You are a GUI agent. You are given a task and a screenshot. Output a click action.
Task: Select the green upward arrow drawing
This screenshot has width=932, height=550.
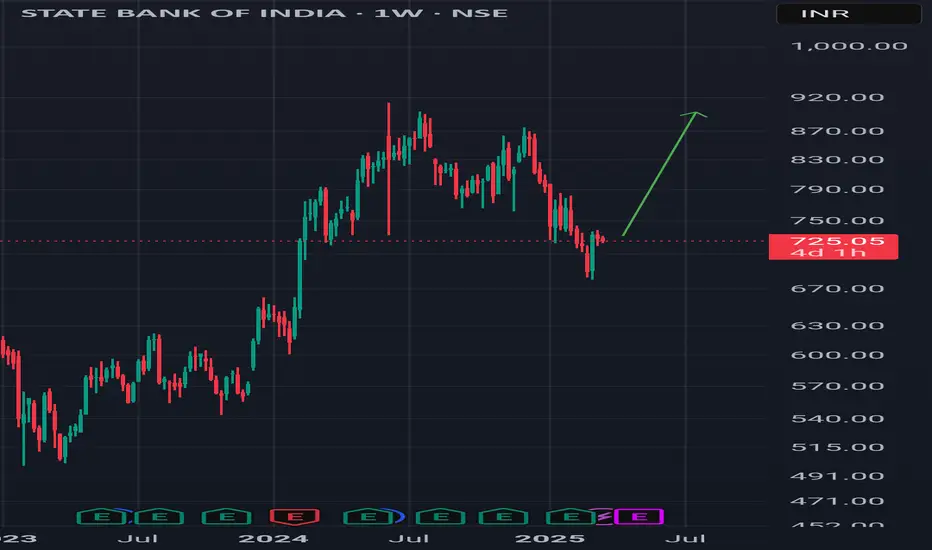point(660,173)
